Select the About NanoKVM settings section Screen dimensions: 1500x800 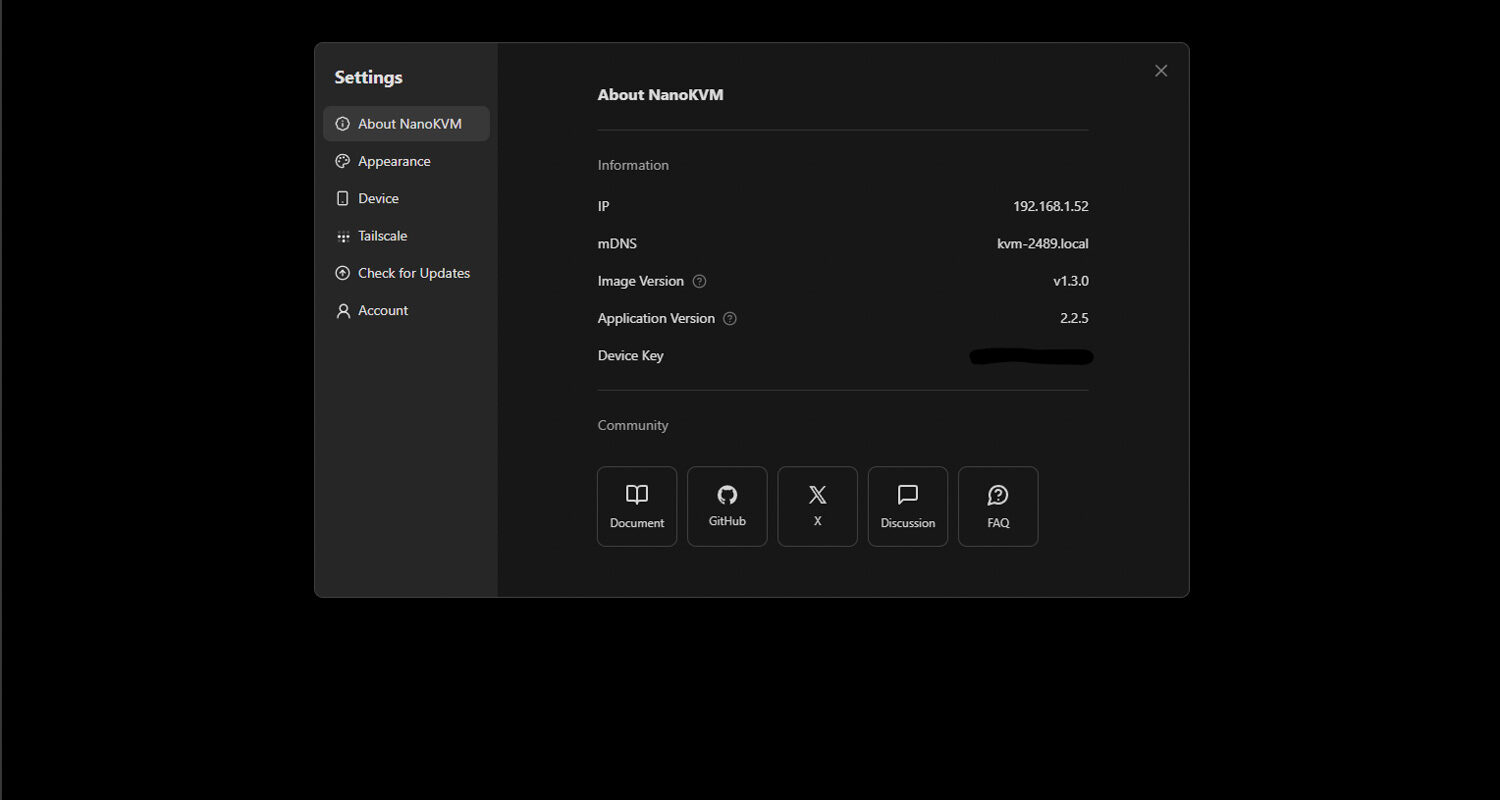point(406,124)
